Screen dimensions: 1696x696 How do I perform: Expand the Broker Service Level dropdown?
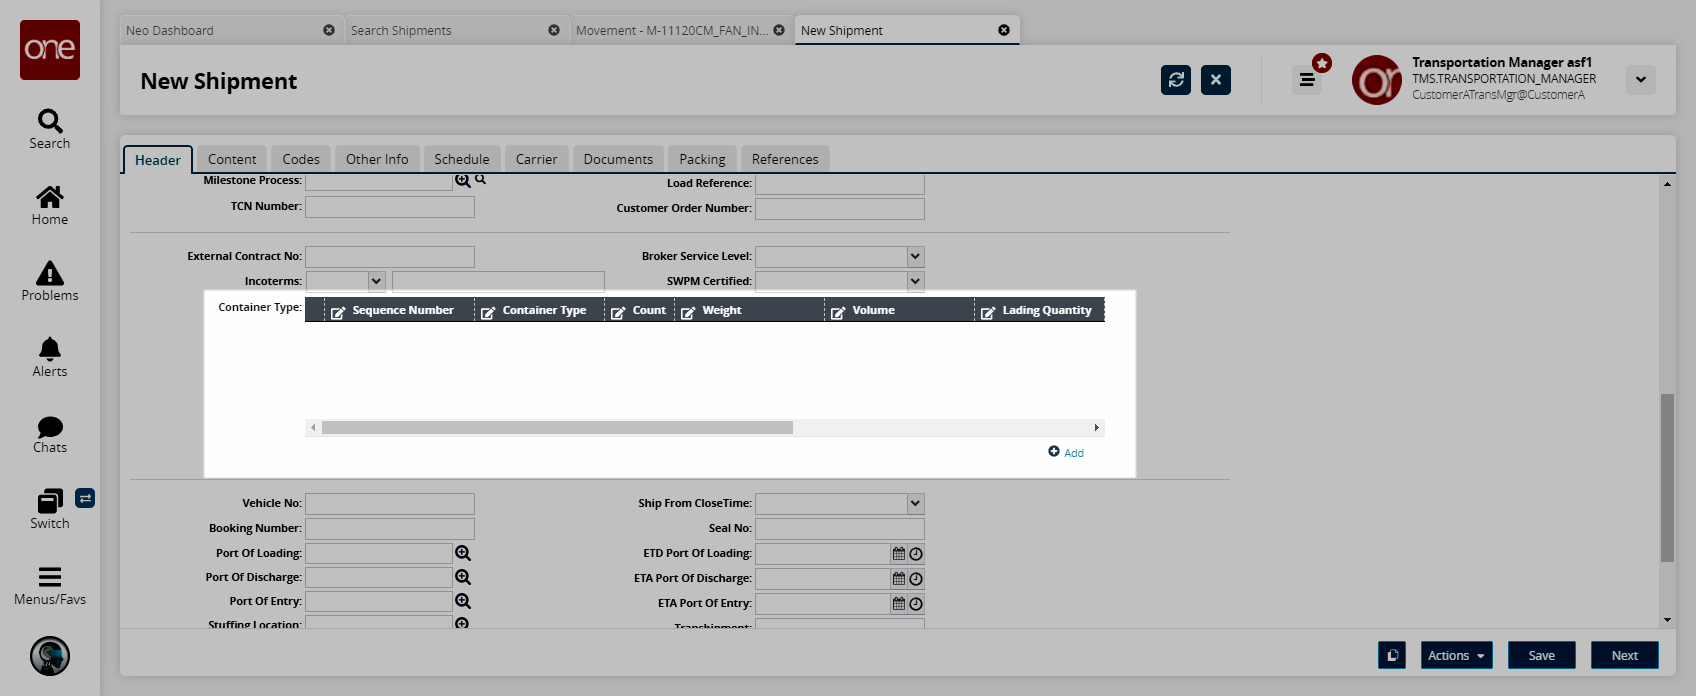[x=915, y=257]
